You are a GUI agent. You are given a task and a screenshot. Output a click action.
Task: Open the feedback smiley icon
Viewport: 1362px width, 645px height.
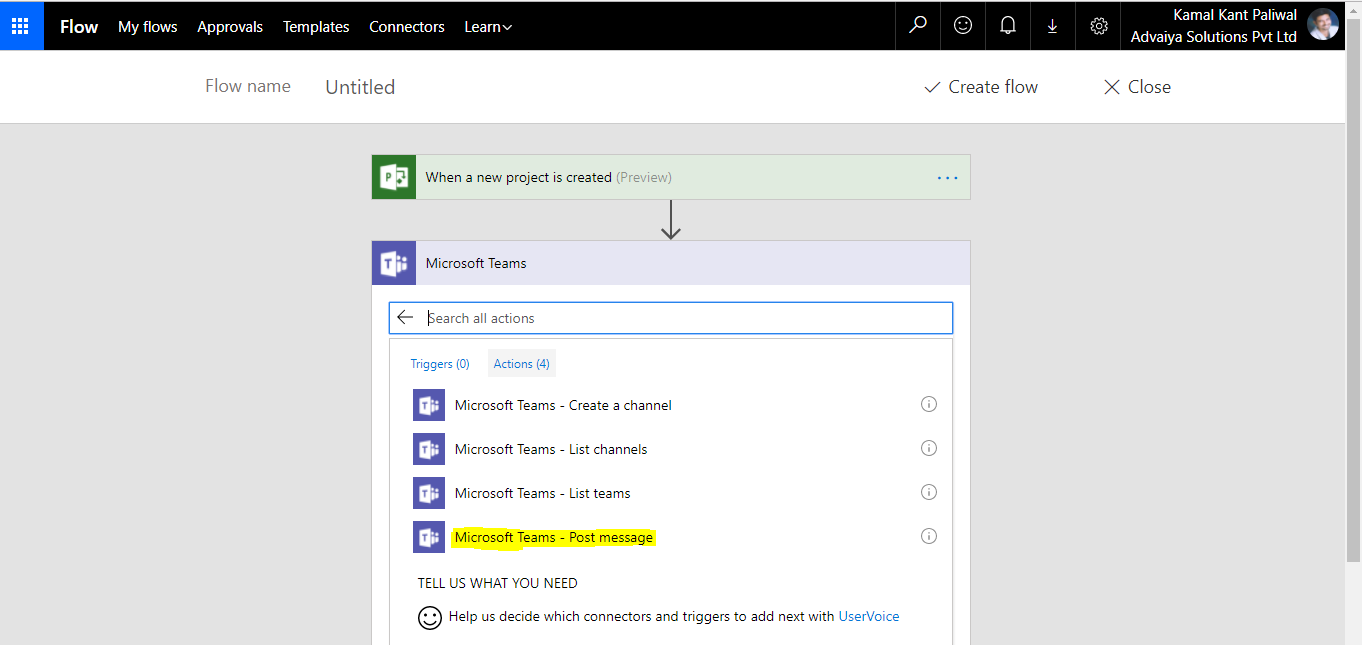963,26
